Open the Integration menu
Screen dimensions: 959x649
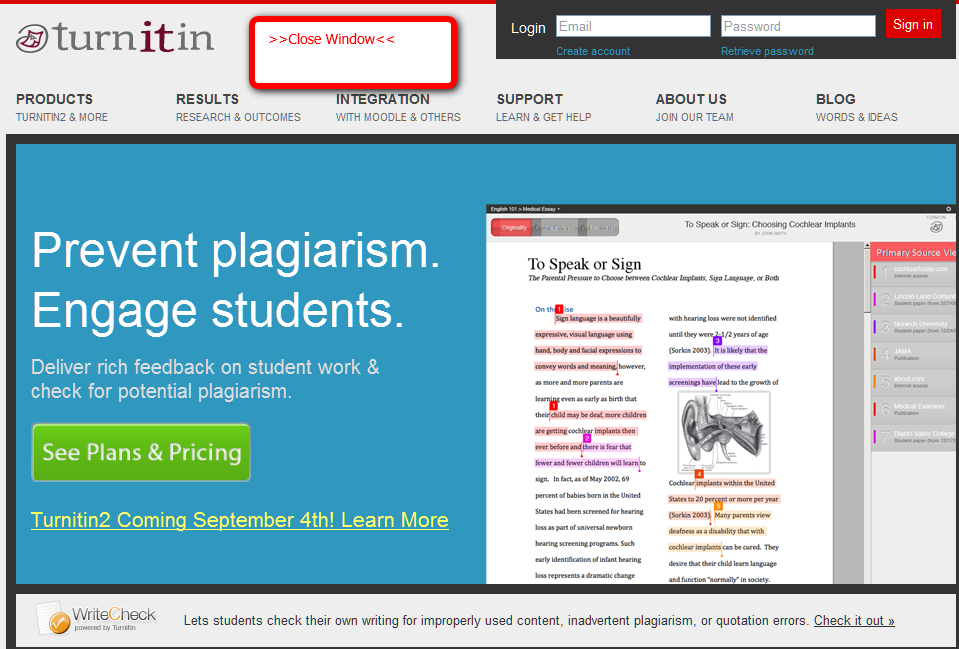tap(398, 108)
